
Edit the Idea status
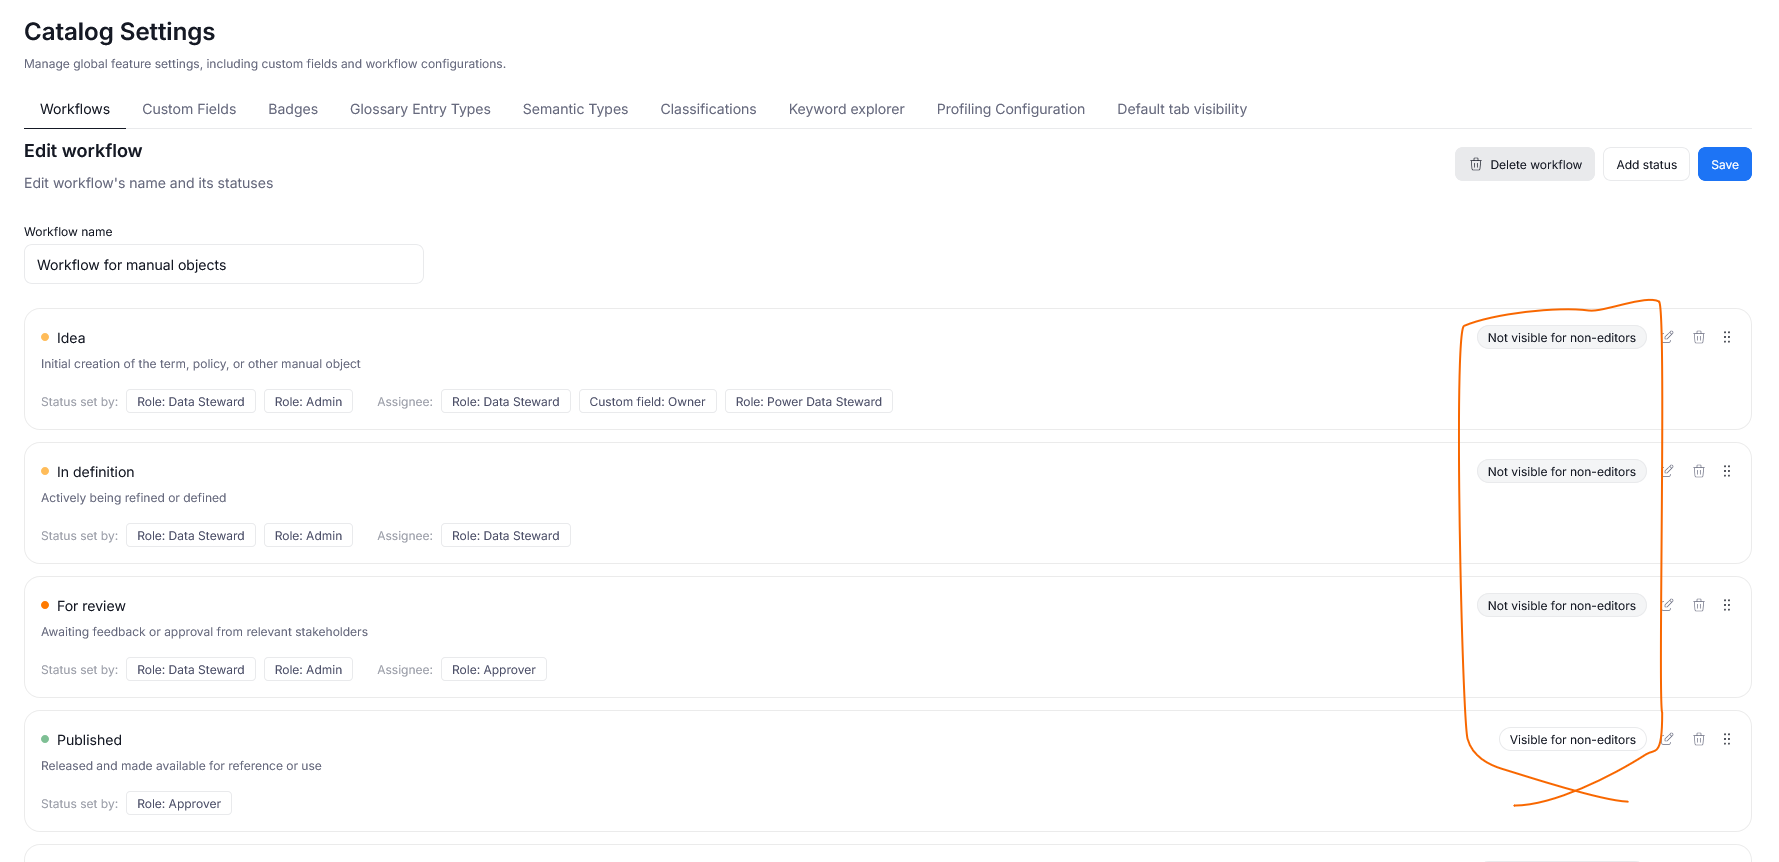pyautogui.click(x=1668, y=337)
